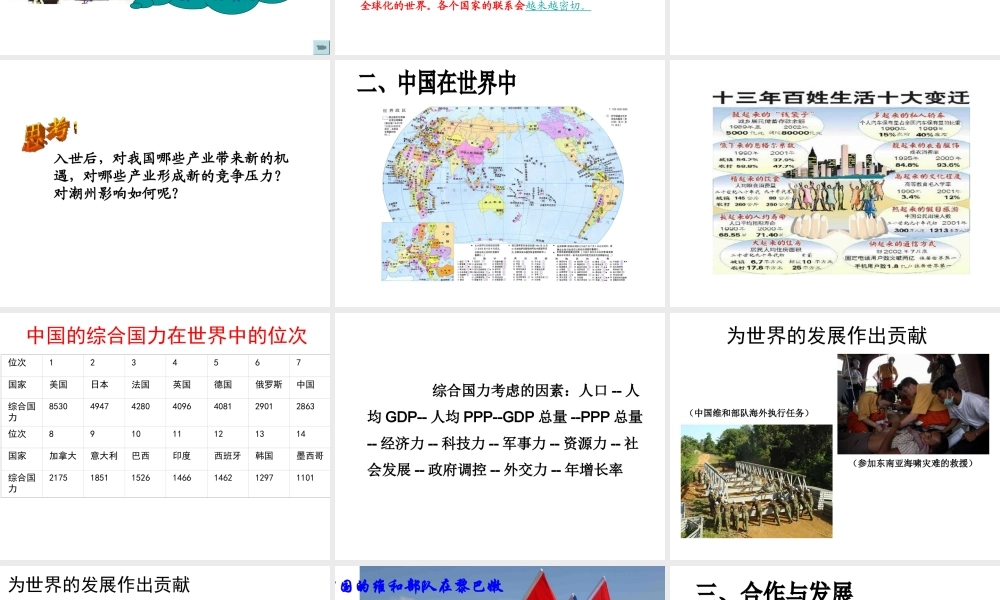The height and width of the screenshot is (600, 1000).
Task: Click the value 4280 in the table
Action: point(140,406)
